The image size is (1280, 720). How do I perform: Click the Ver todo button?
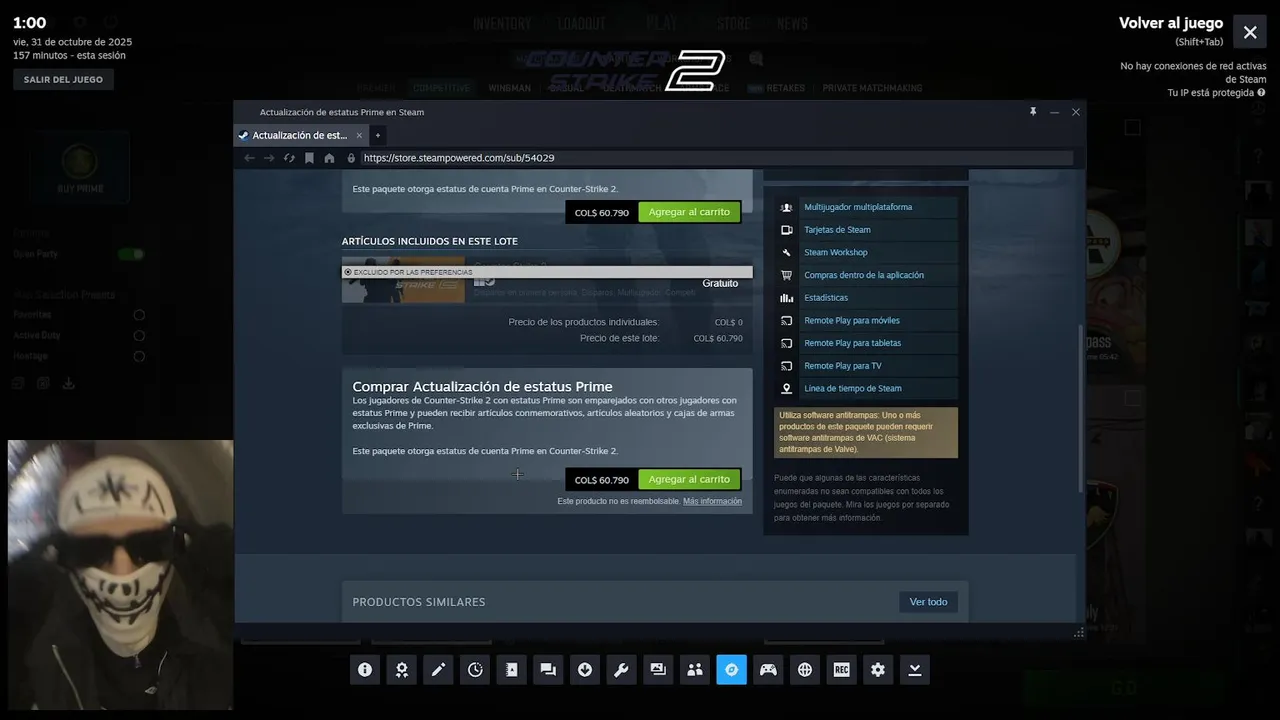coord(928,602)
